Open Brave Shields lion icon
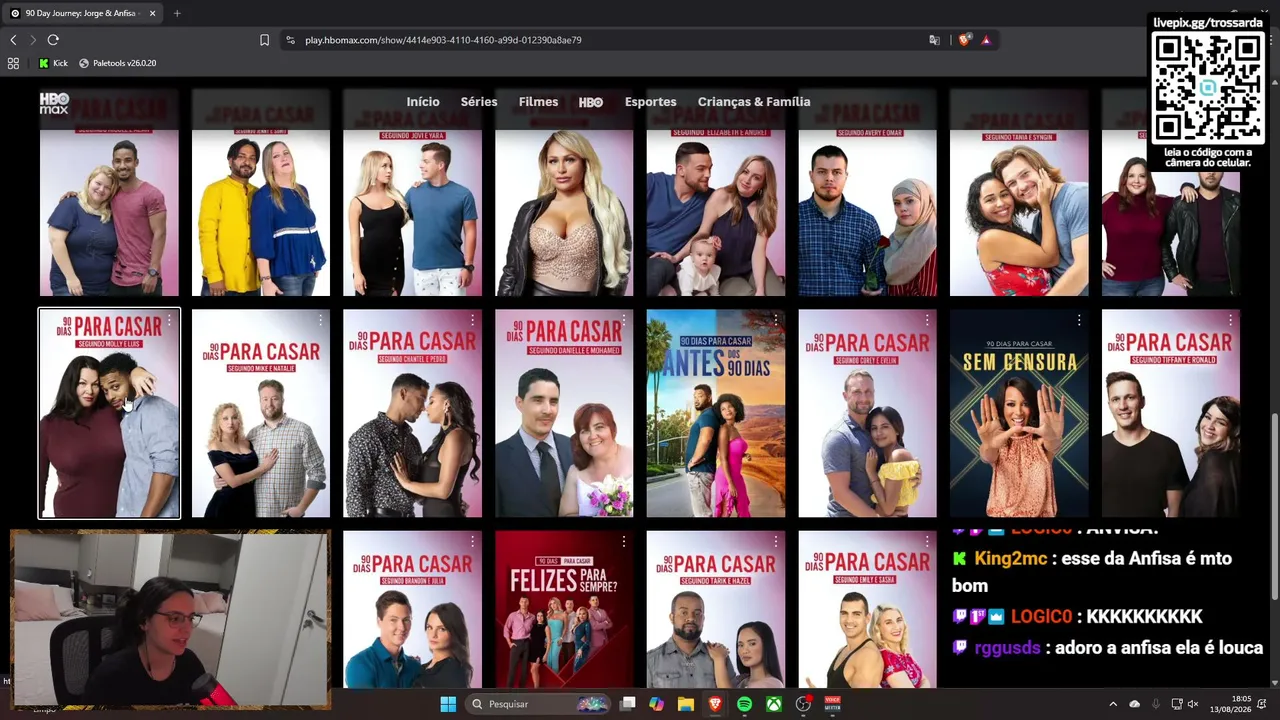 pyautogui.click(x=964, y=40)
